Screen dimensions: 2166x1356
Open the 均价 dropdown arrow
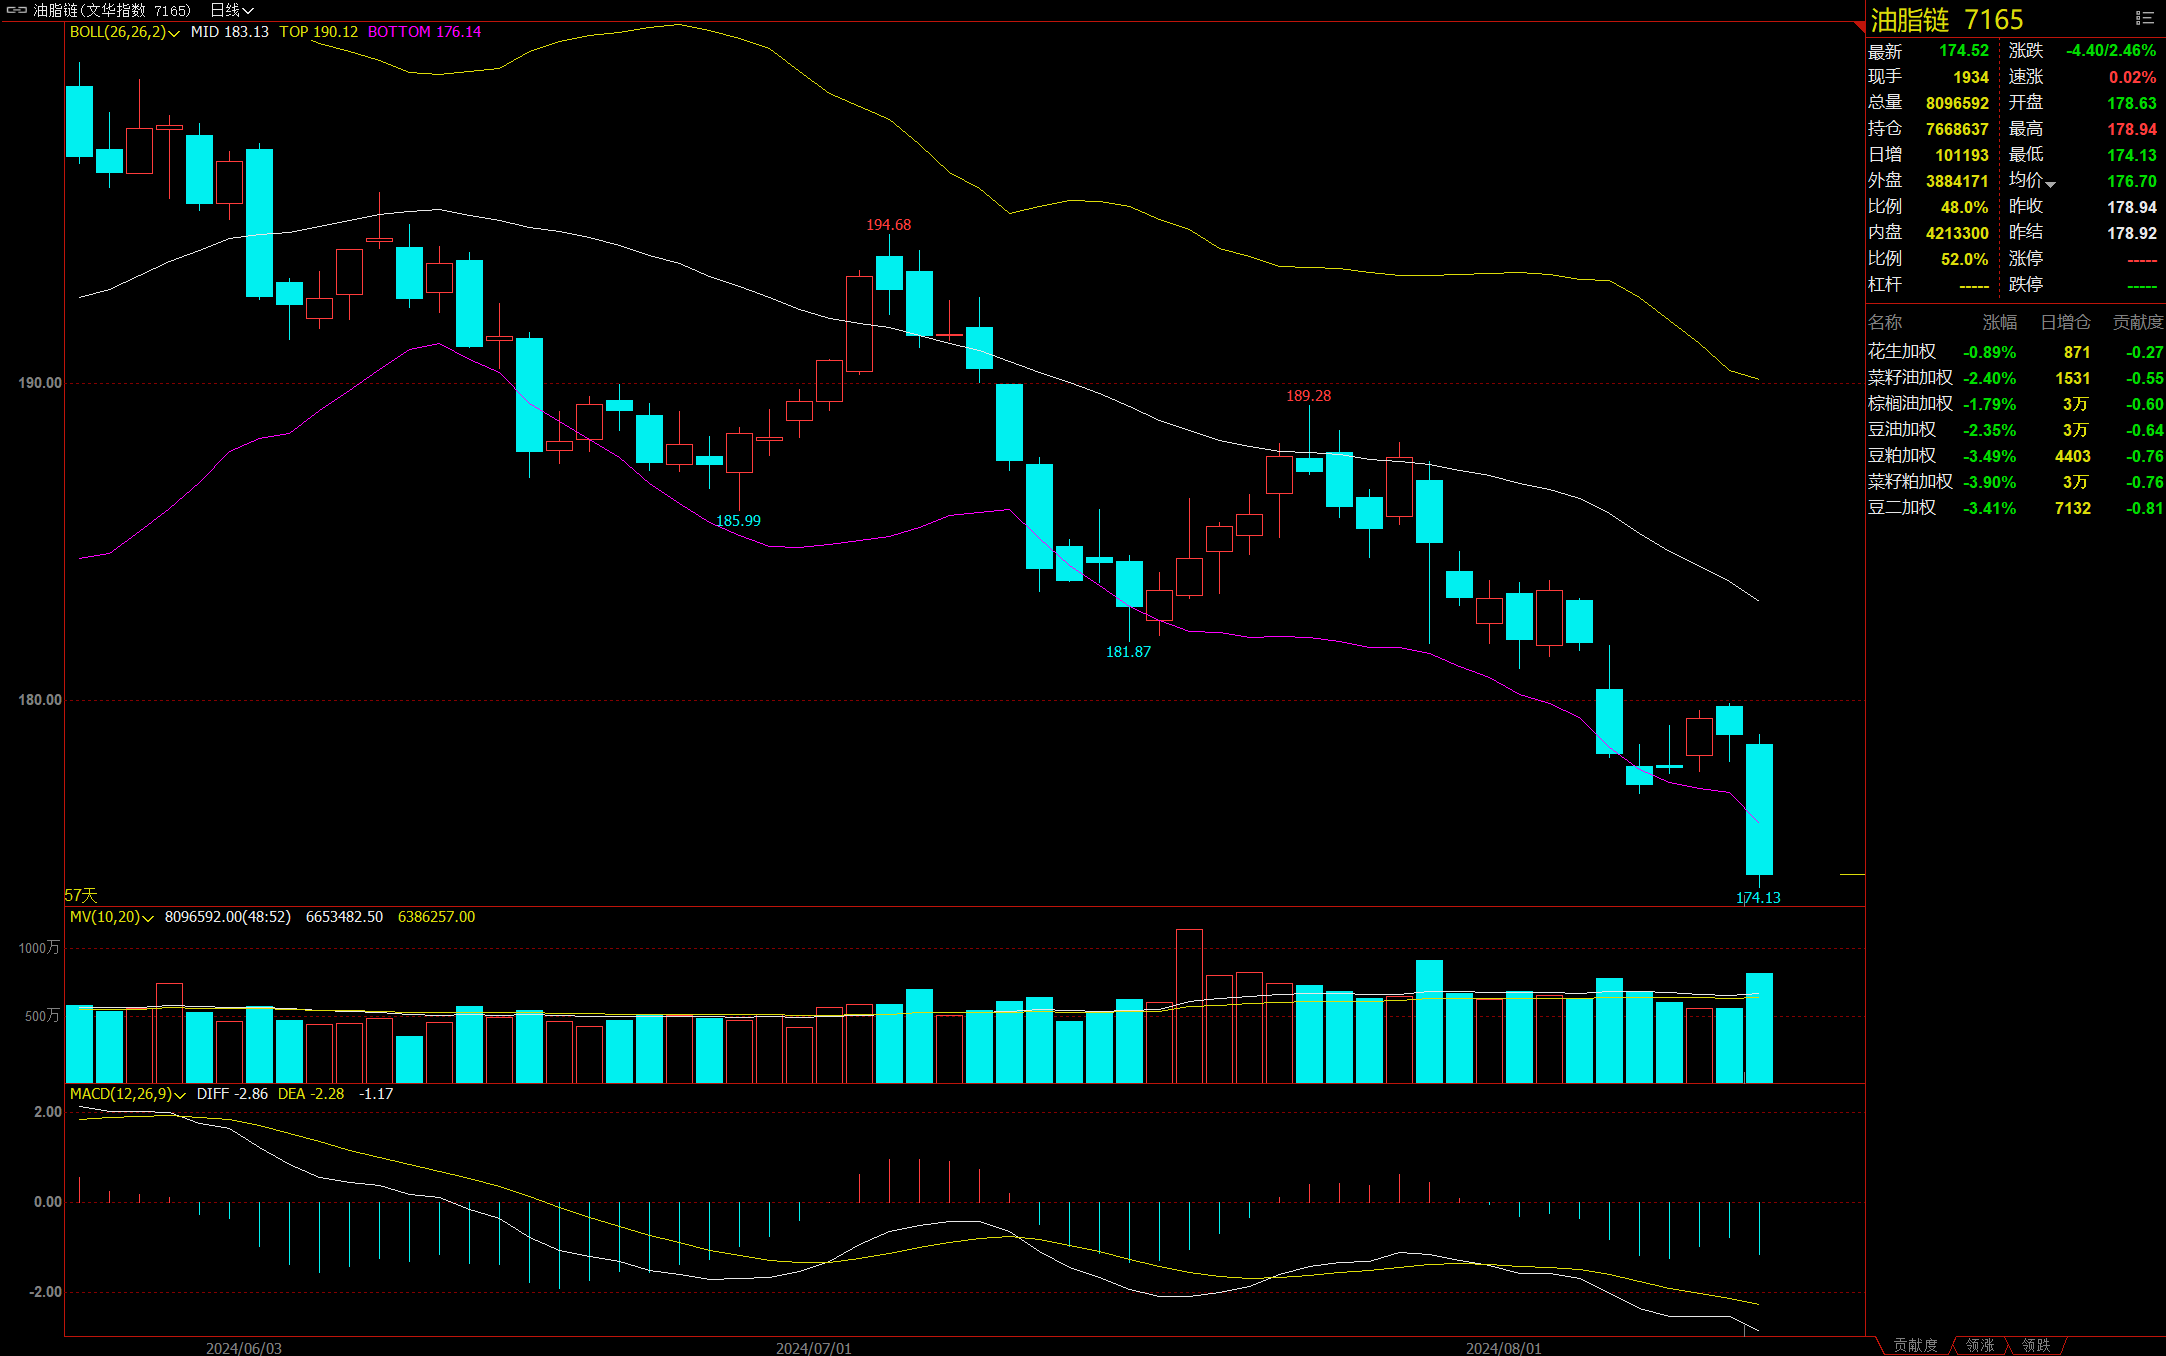pos(2050,184)
